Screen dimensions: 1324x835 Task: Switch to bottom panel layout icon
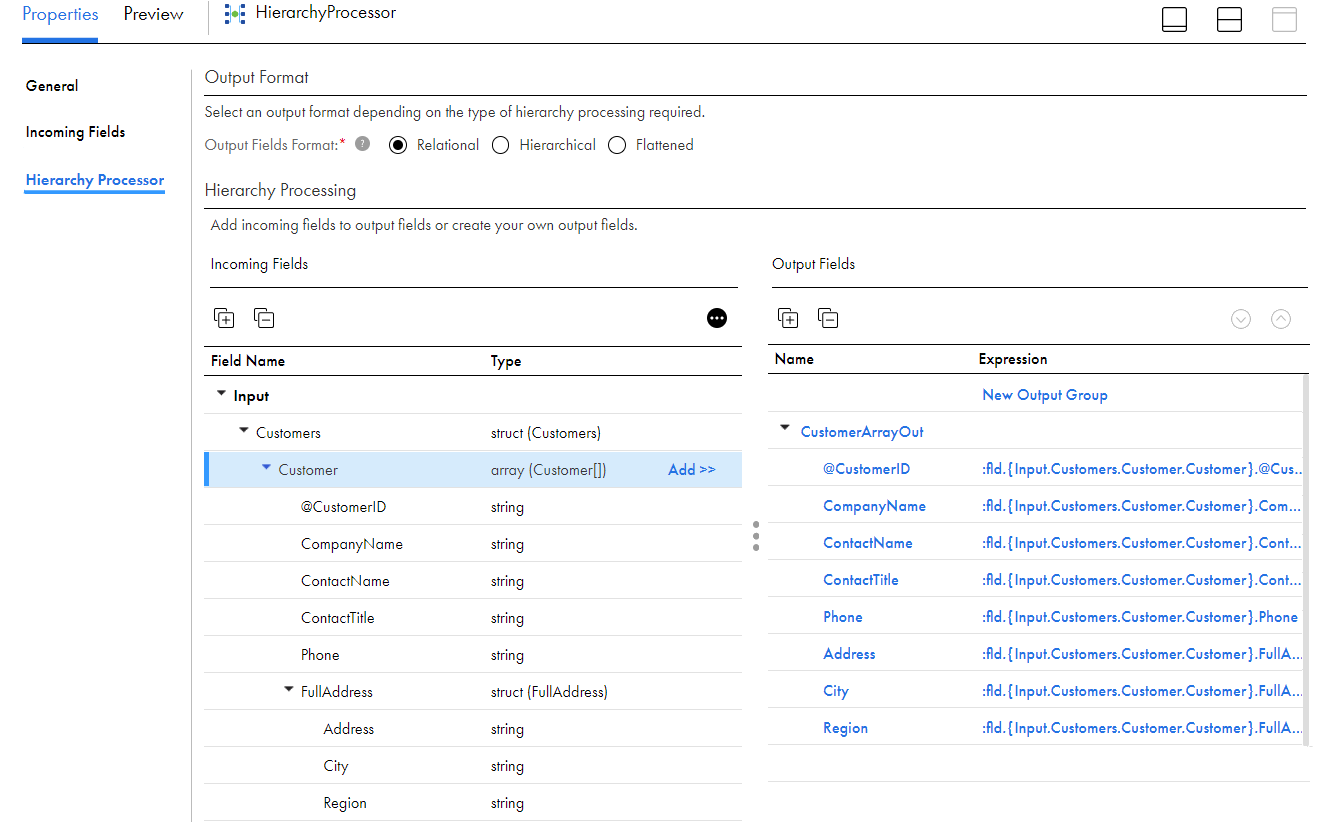(x=1174, y=19)
